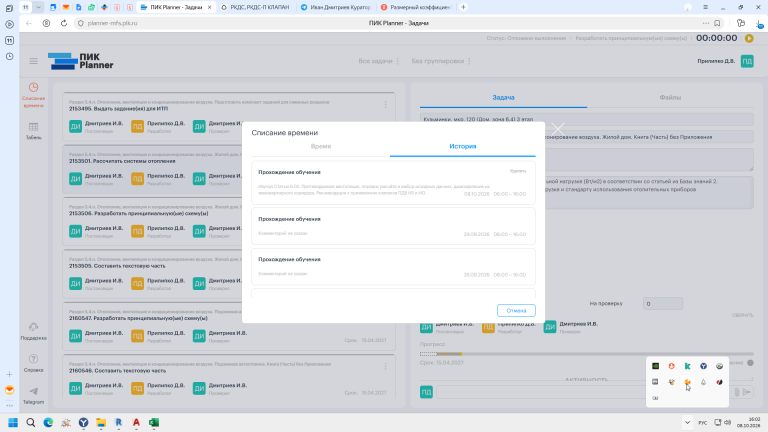768x432 pixels.
Task: Open File Explorer from the taskbar
Action: (101, 423)
